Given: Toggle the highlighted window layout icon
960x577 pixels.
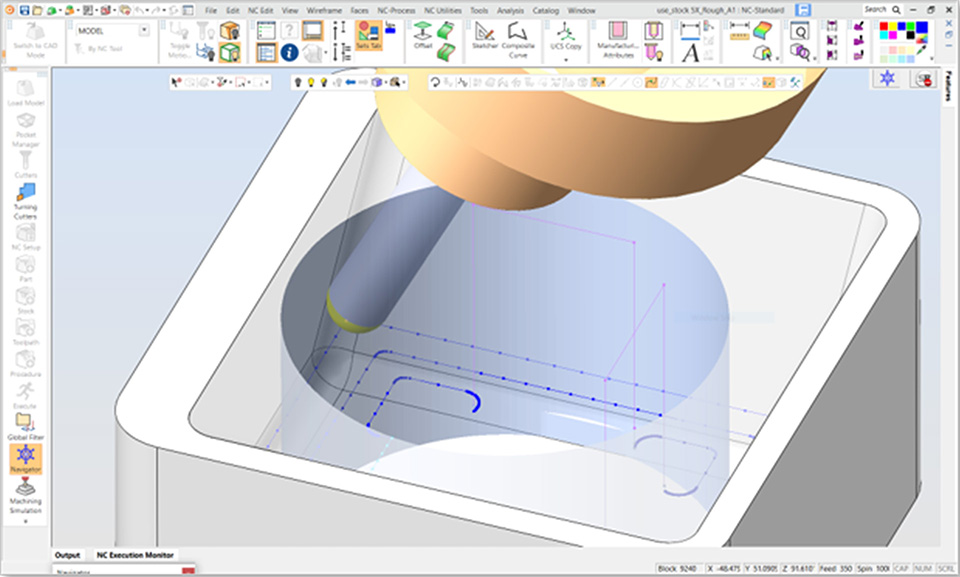Looking at the screenshot, I should [312, 31].
